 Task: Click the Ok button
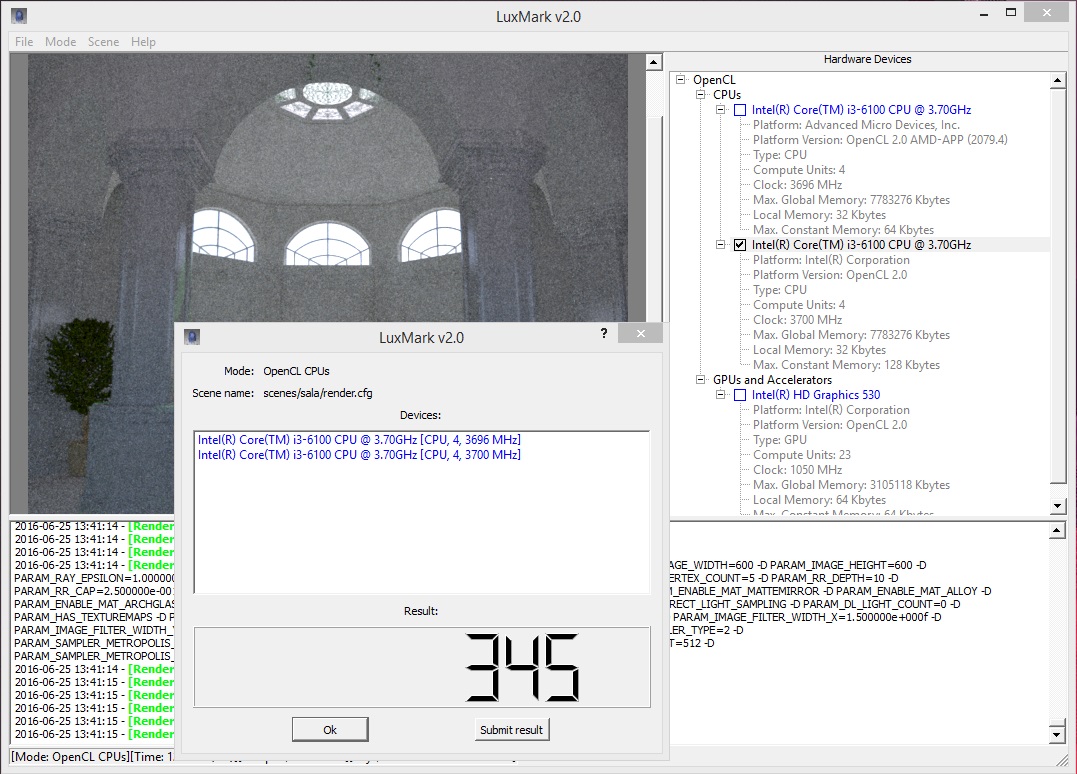[330, 729]
